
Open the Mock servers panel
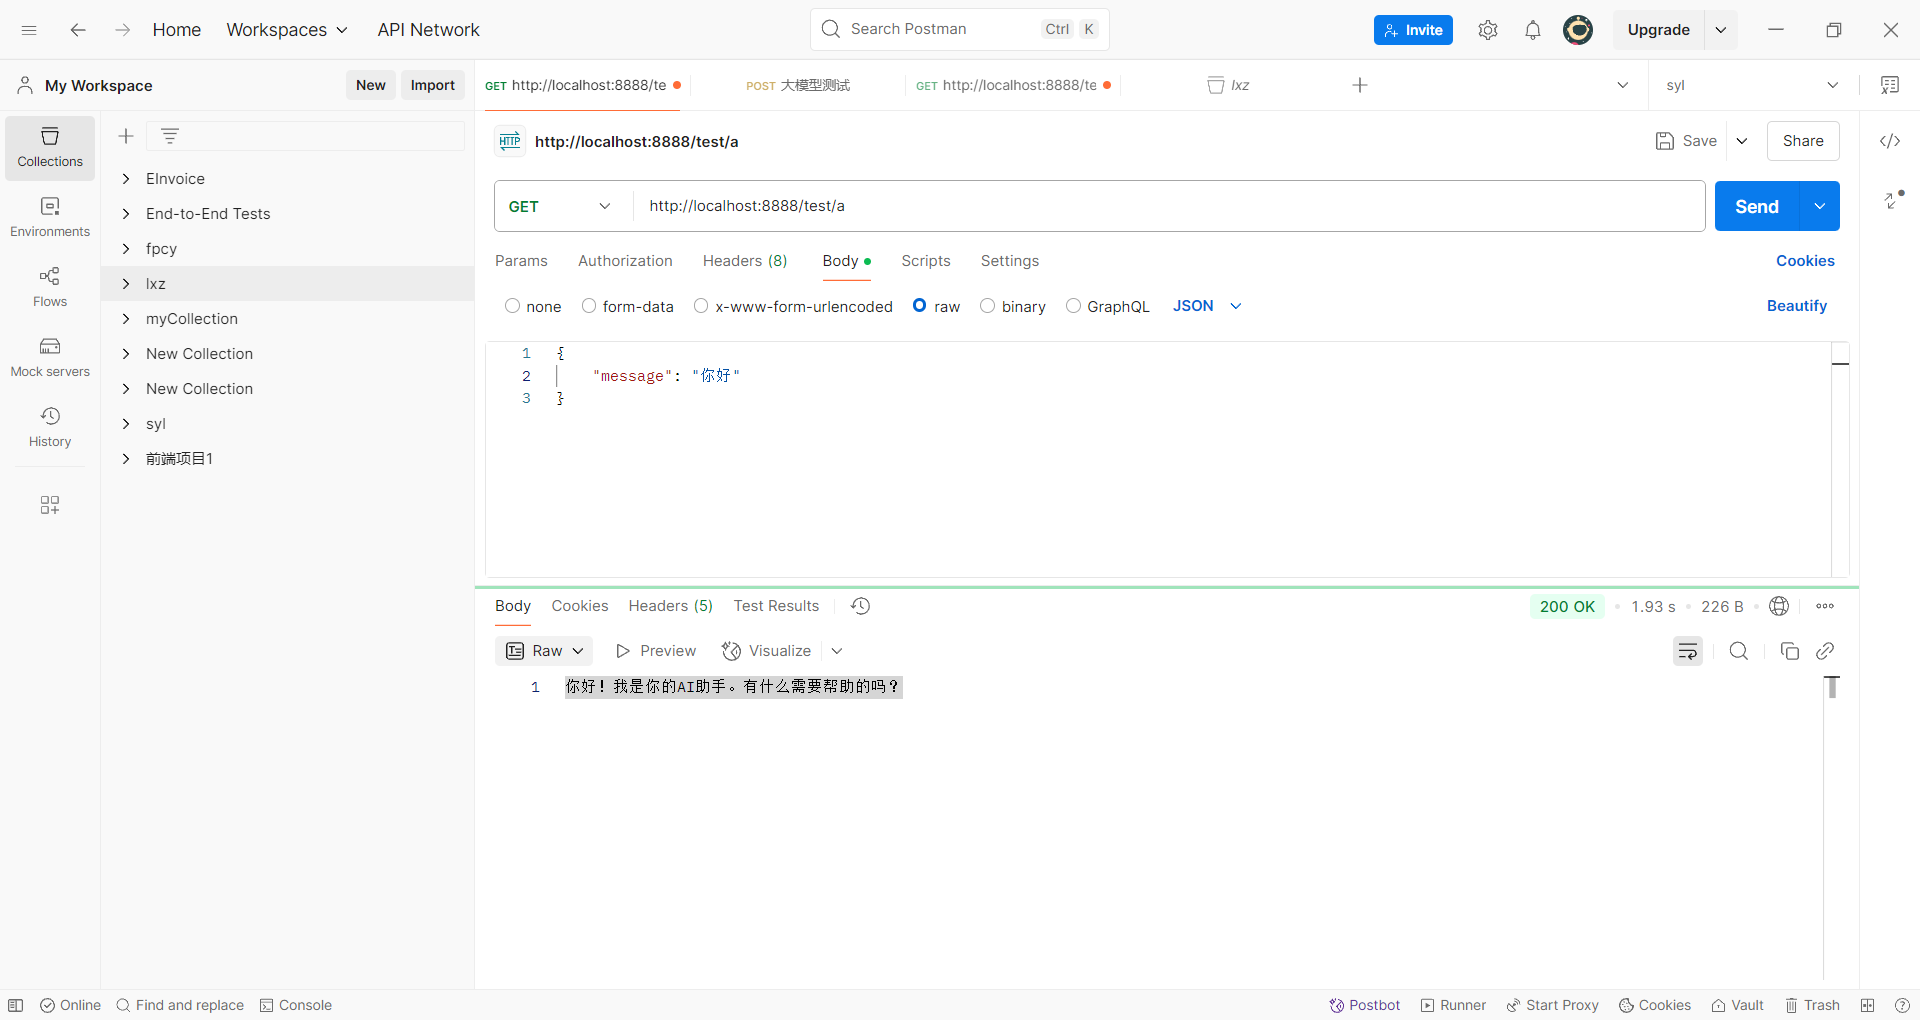[50, 358]
